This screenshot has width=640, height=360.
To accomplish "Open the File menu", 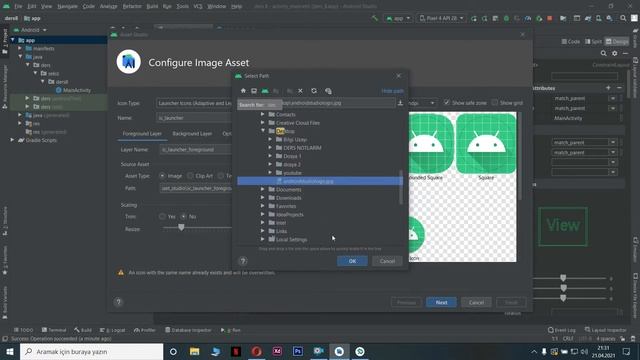I will pyautogui.click(x=18, y=6).
